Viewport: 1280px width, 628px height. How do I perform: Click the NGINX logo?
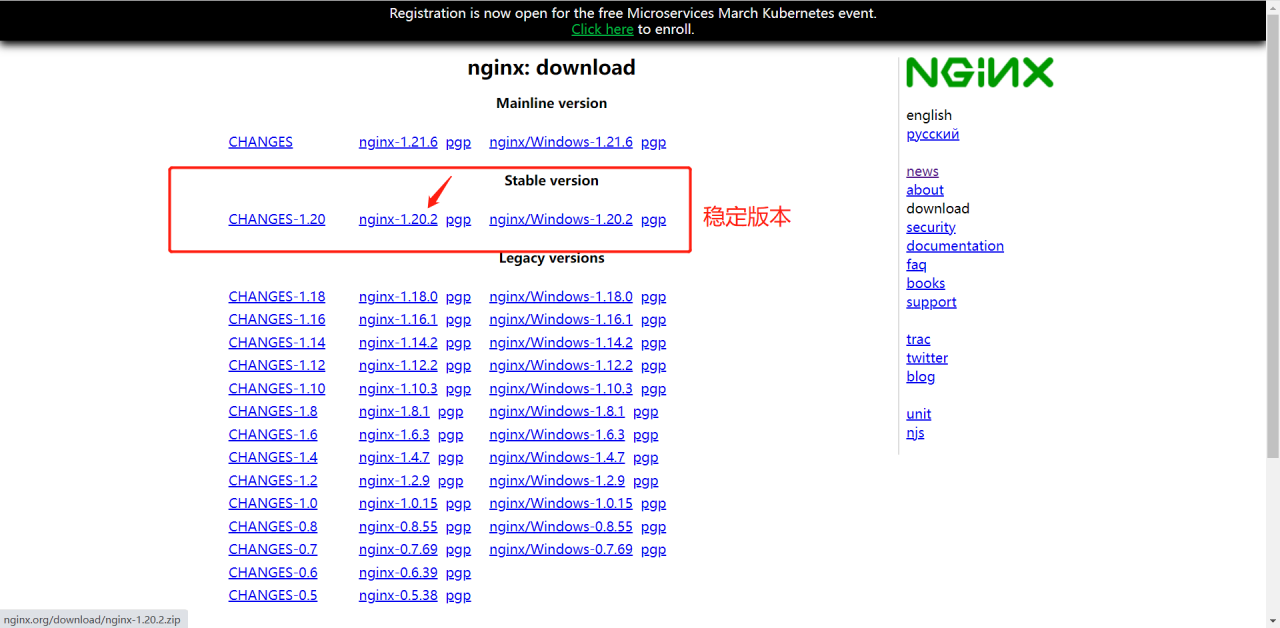979,73
